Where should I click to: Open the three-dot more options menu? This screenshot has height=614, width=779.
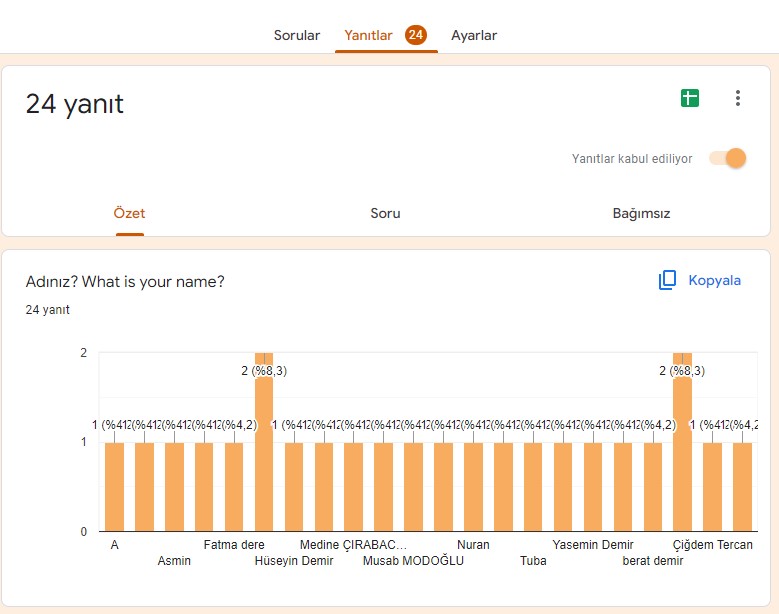[738, 98]
